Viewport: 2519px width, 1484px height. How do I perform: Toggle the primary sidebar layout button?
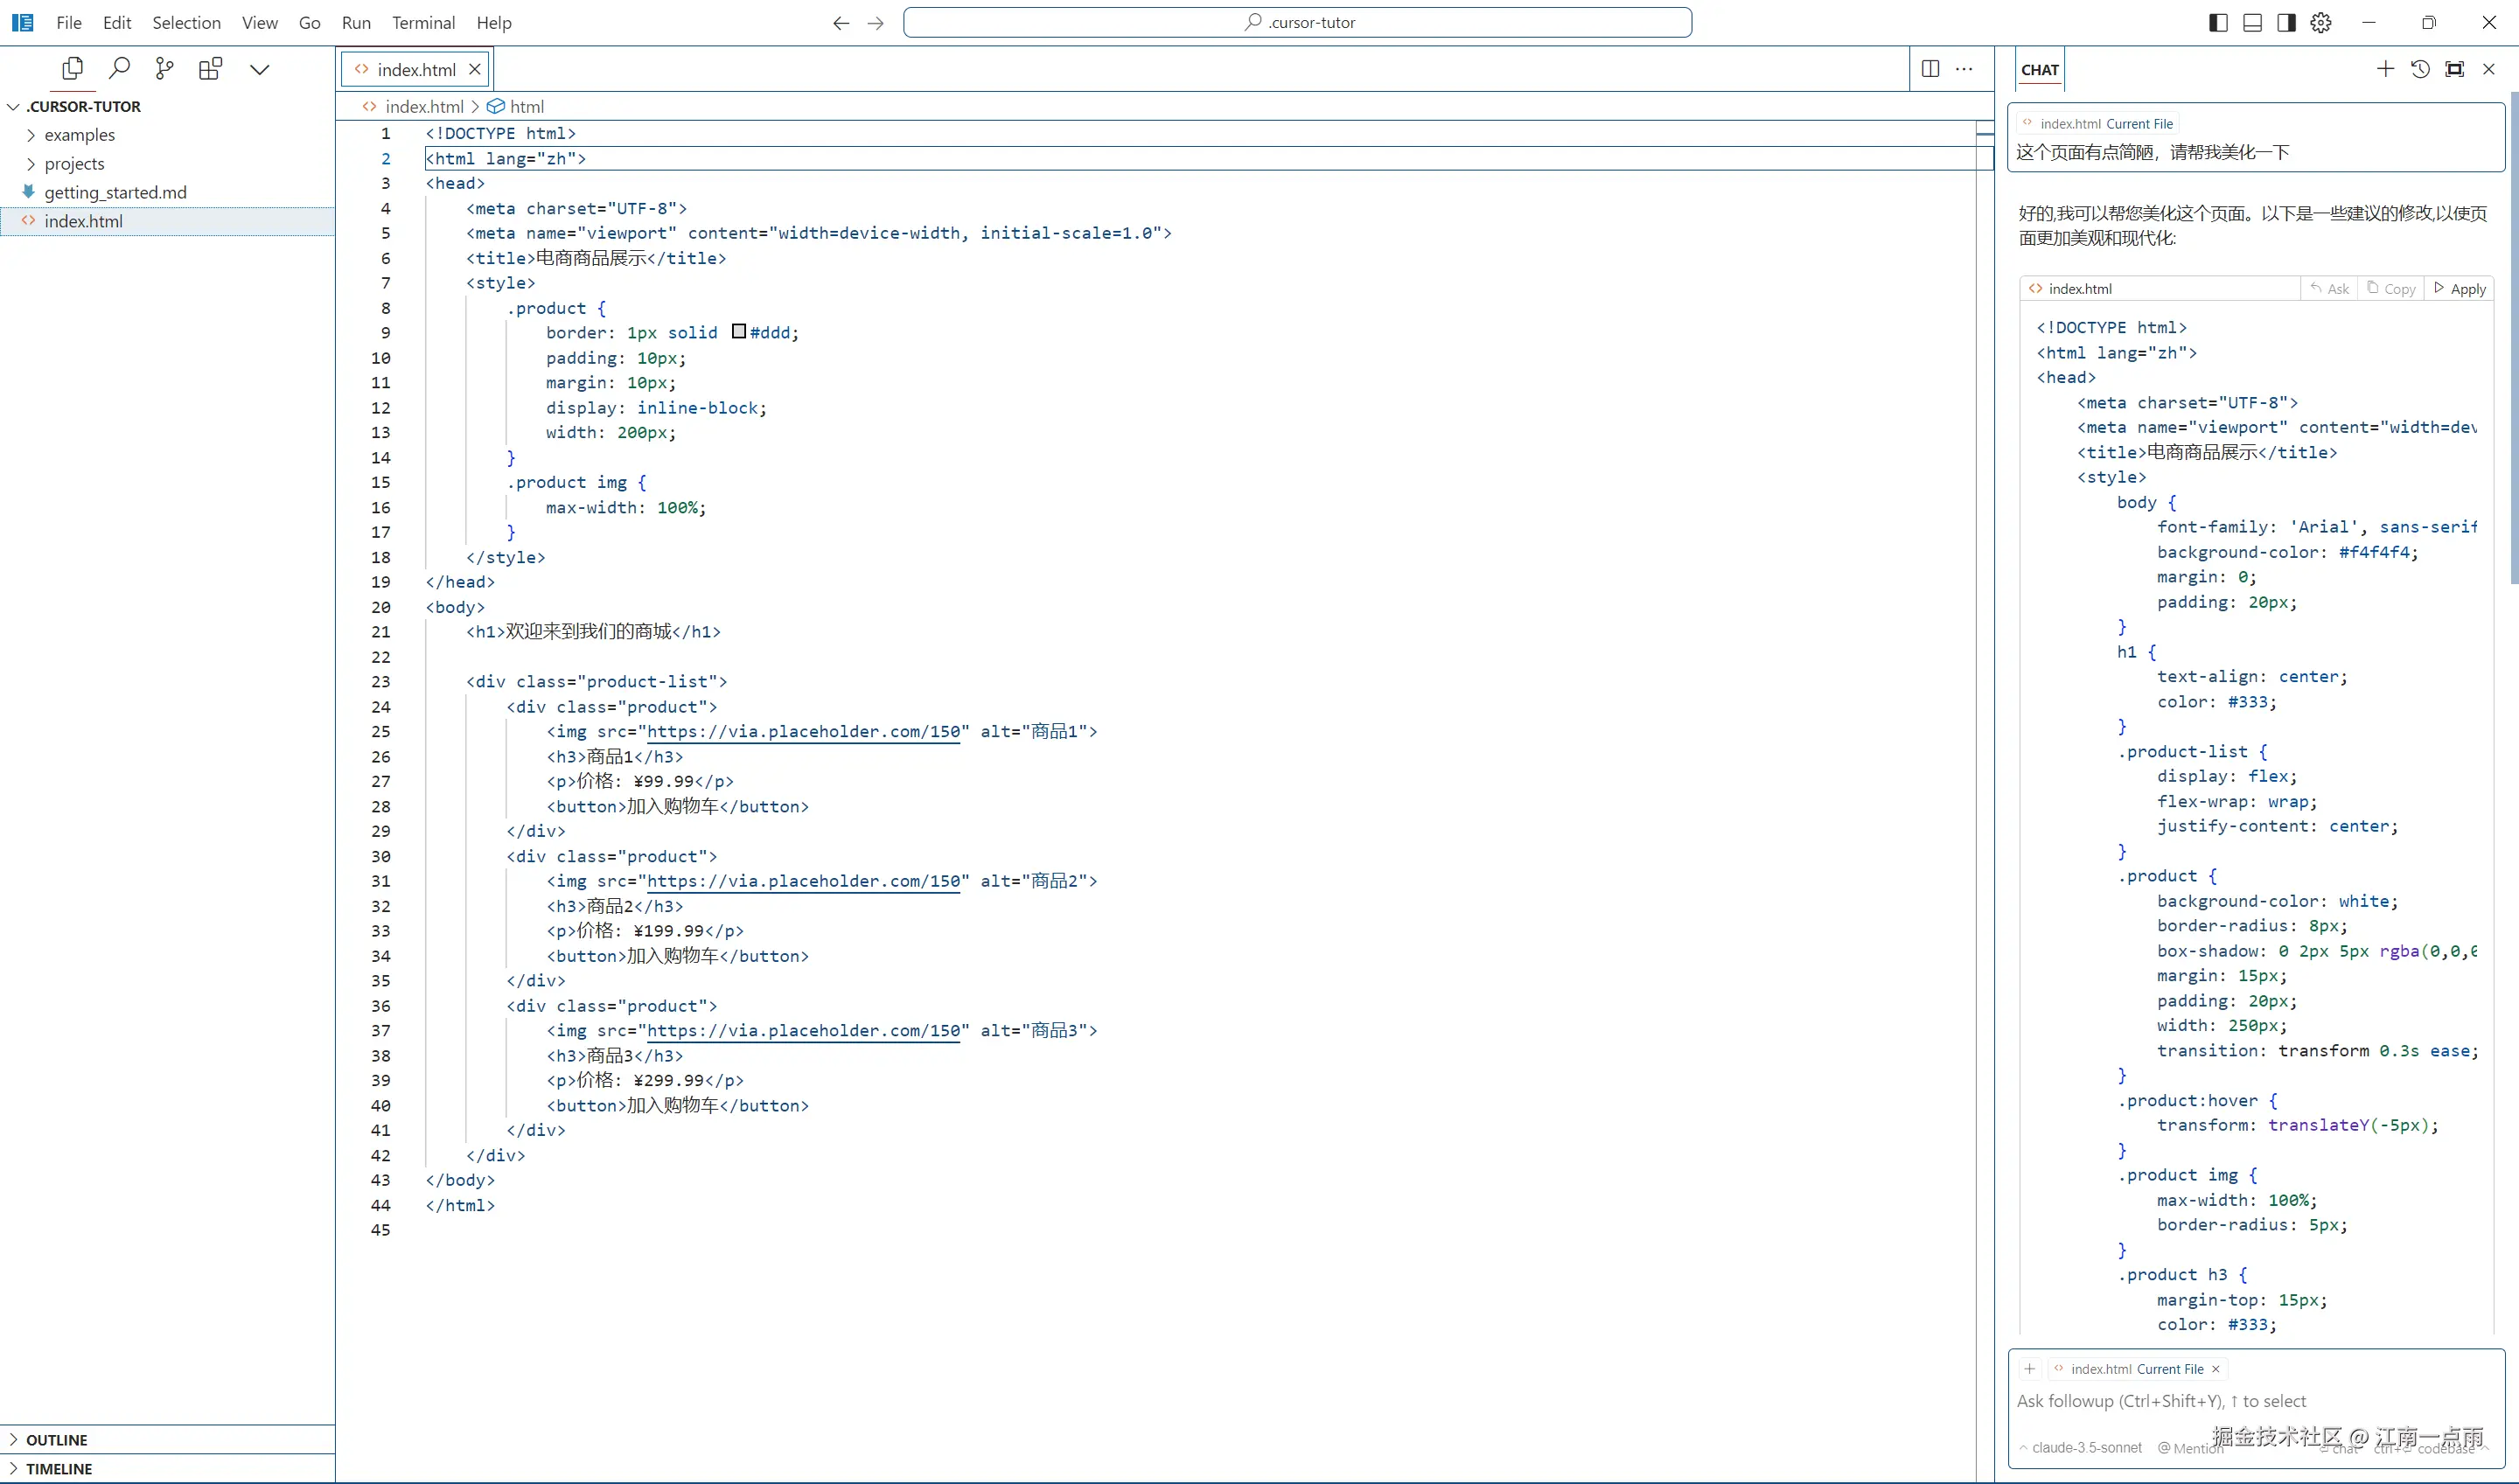pyautogui.click(x=2218, y=22)
